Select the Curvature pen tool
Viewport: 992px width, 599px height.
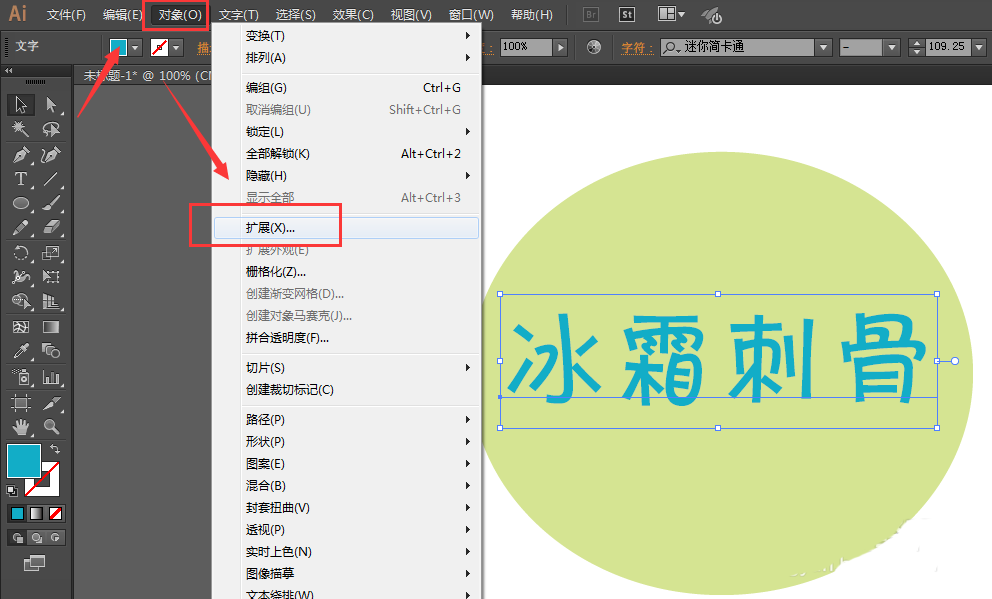[x=51, y=154]
